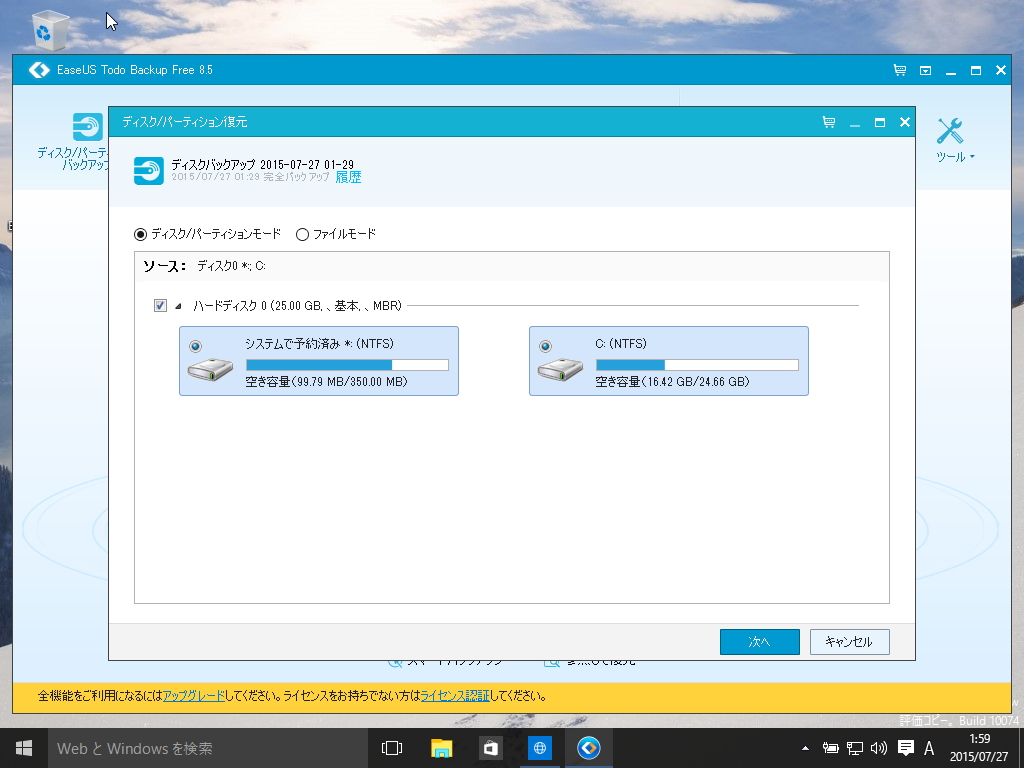Click the EaseUS logo in main title bar

[39, 70]
